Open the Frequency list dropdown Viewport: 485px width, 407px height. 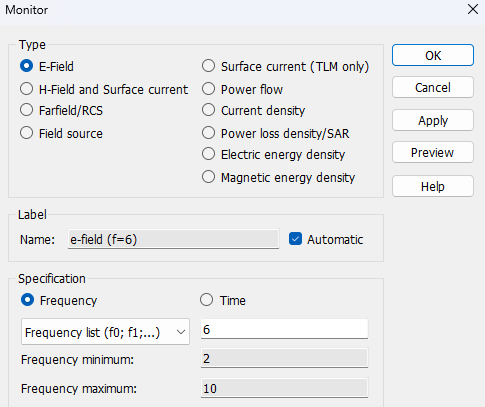(x=105, y=332)
